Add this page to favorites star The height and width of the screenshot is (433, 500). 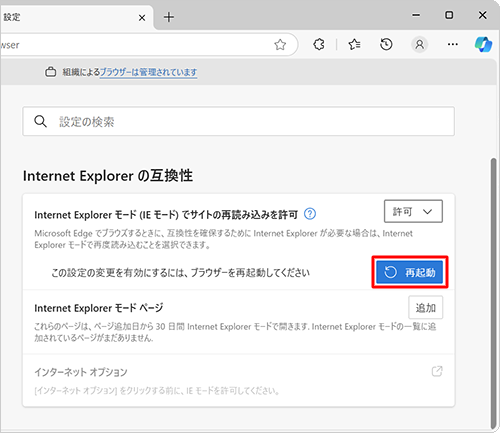click(280, 44)
